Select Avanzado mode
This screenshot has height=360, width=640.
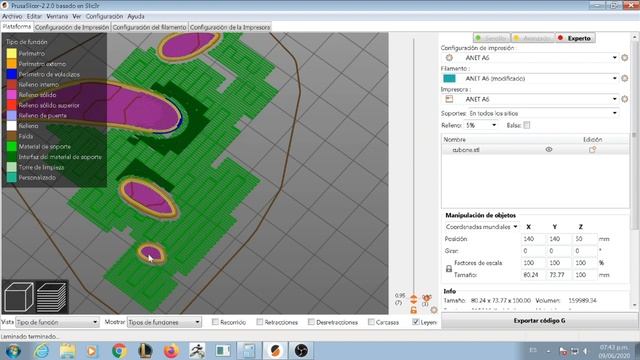[533, 38]
